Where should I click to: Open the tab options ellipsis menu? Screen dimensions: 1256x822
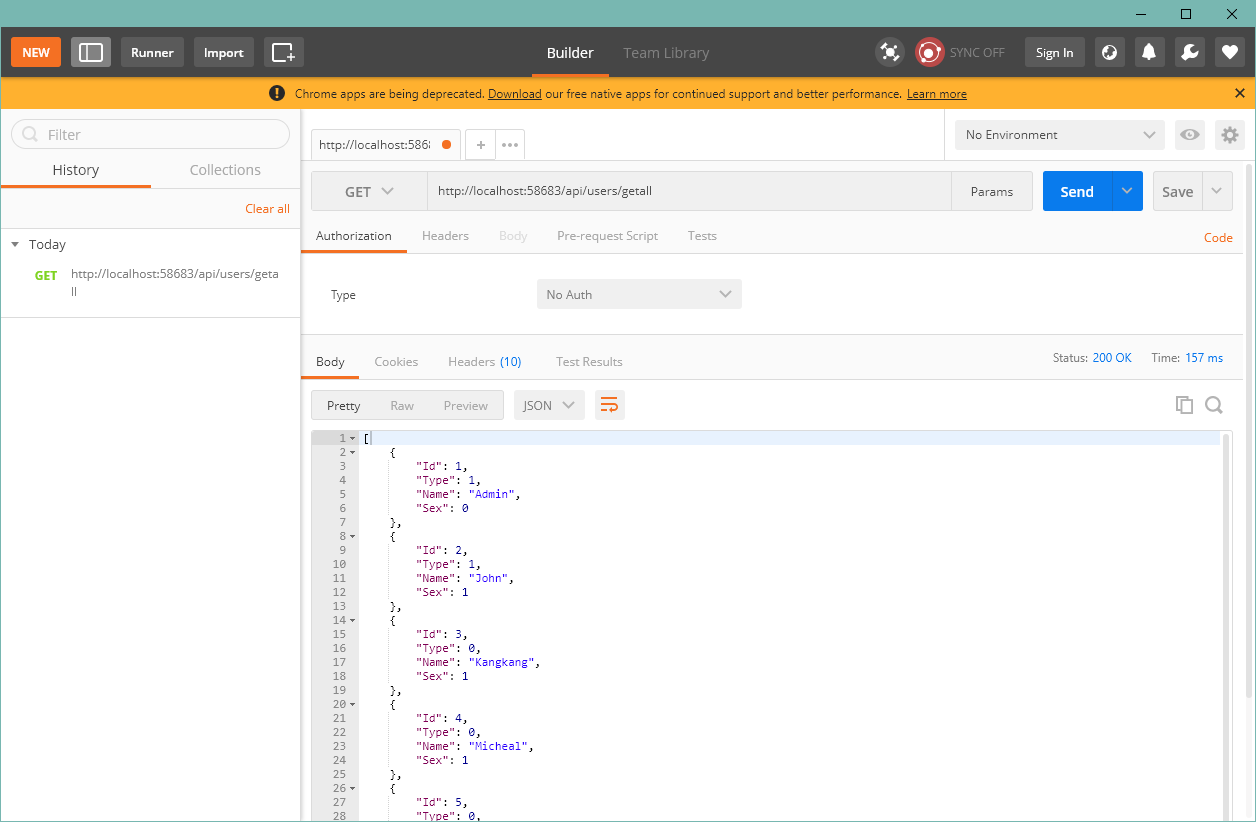(x=510, y=145)
